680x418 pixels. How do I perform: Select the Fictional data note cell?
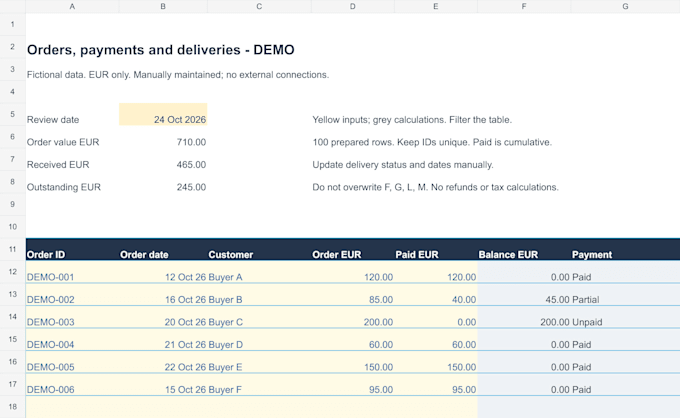178,75
